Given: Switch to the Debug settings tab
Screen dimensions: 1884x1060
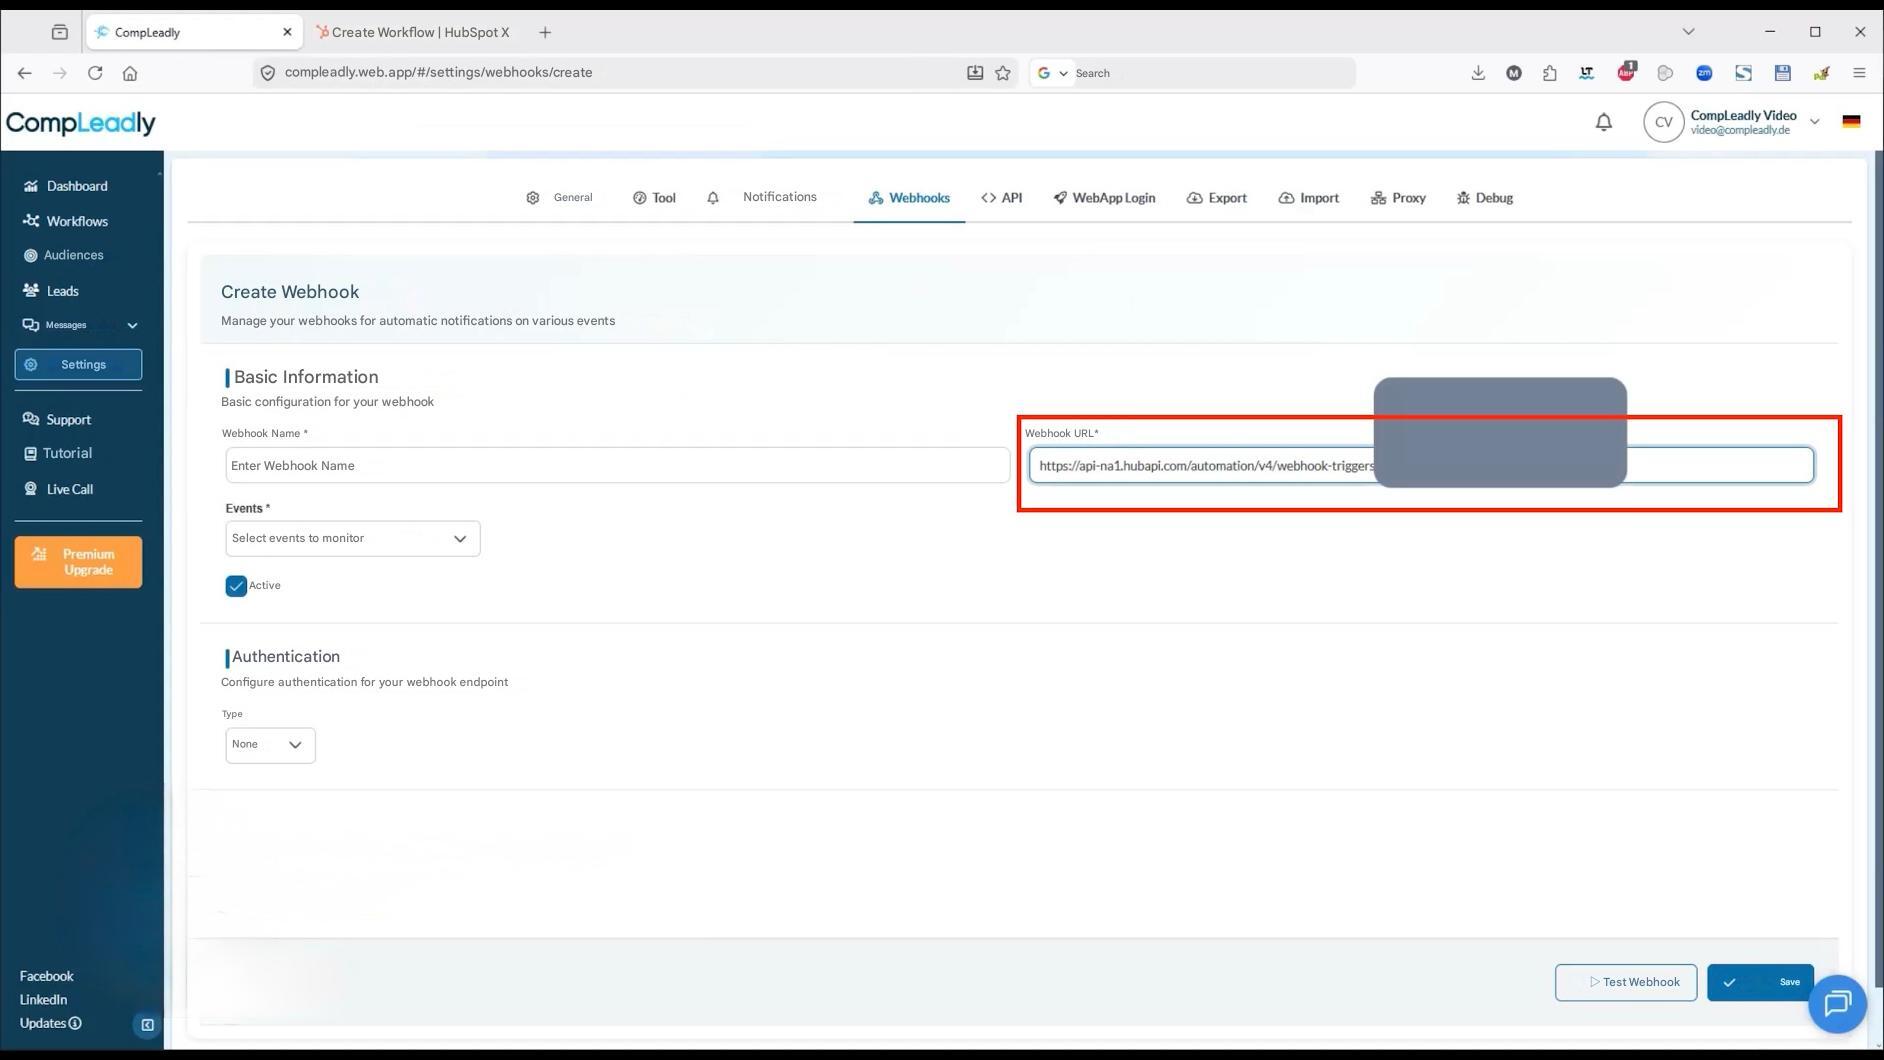Looking at the screenshot, I should click(1484, 197).
